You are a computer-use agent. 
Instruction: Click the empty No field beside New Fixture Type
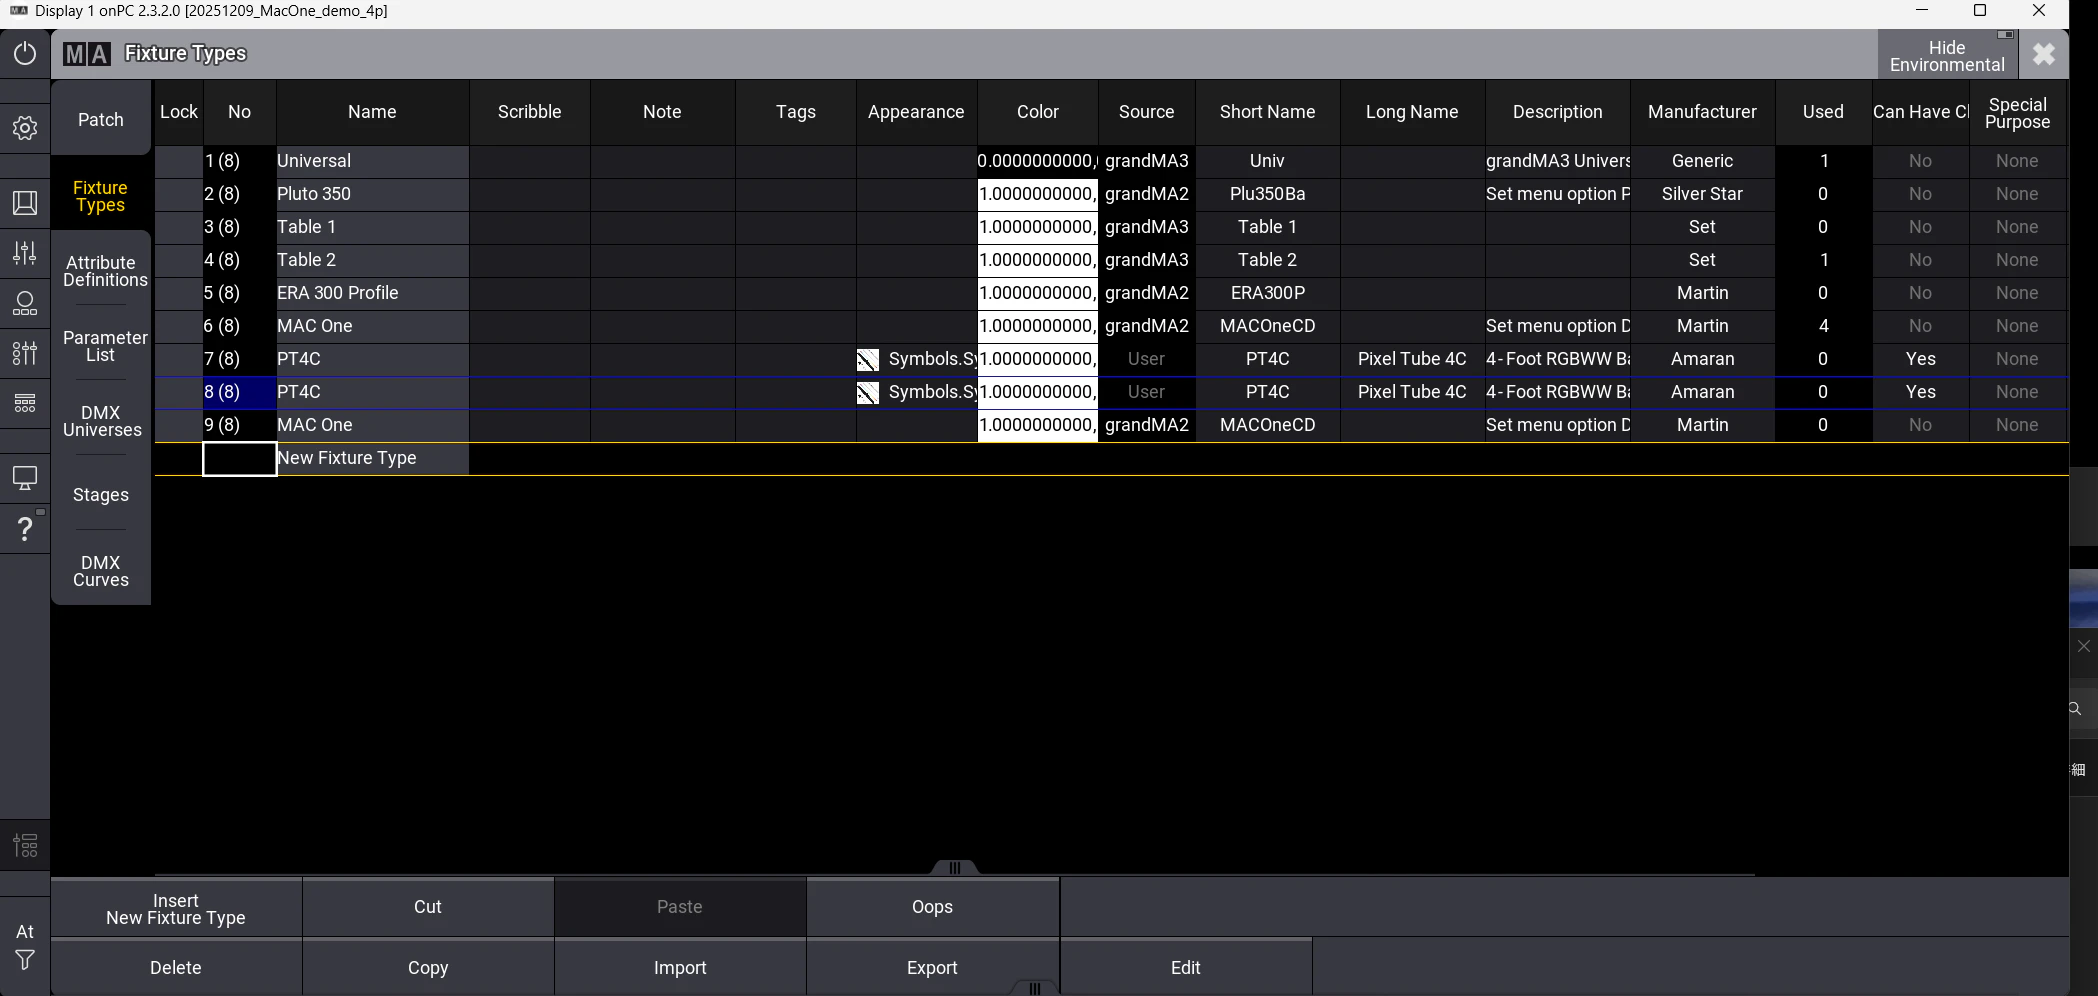tap(240, 459)
